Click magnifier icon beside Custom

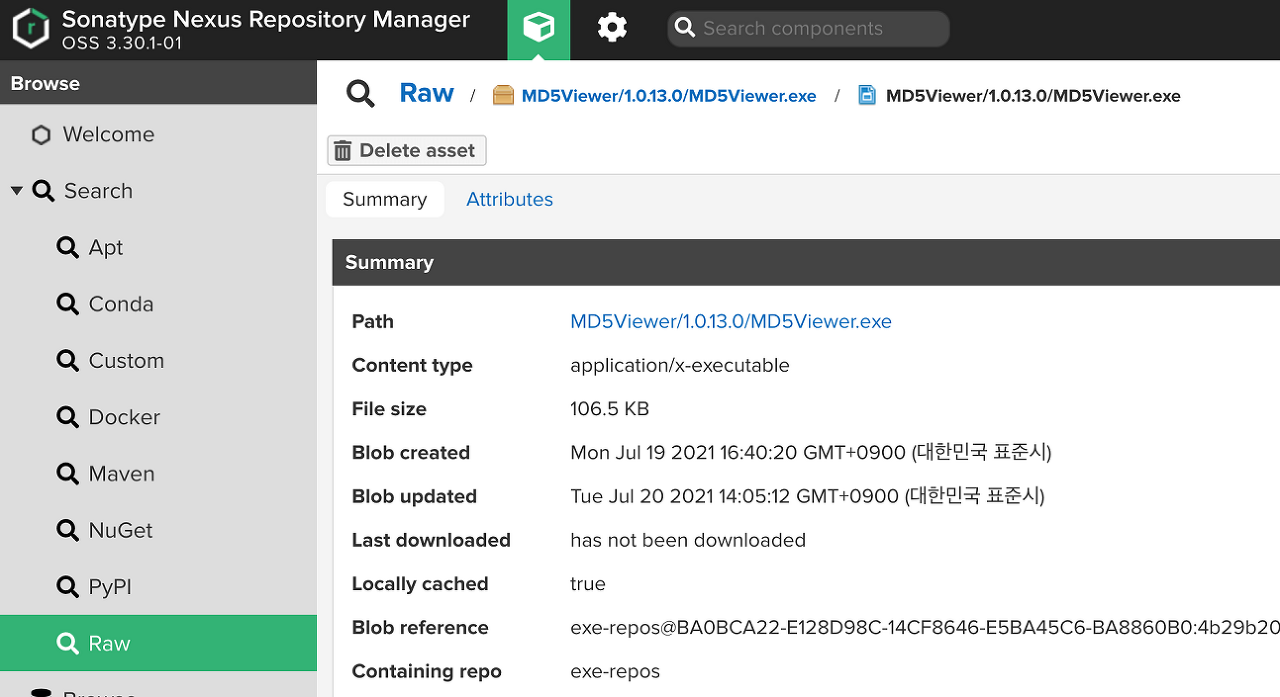coord(67,360)
